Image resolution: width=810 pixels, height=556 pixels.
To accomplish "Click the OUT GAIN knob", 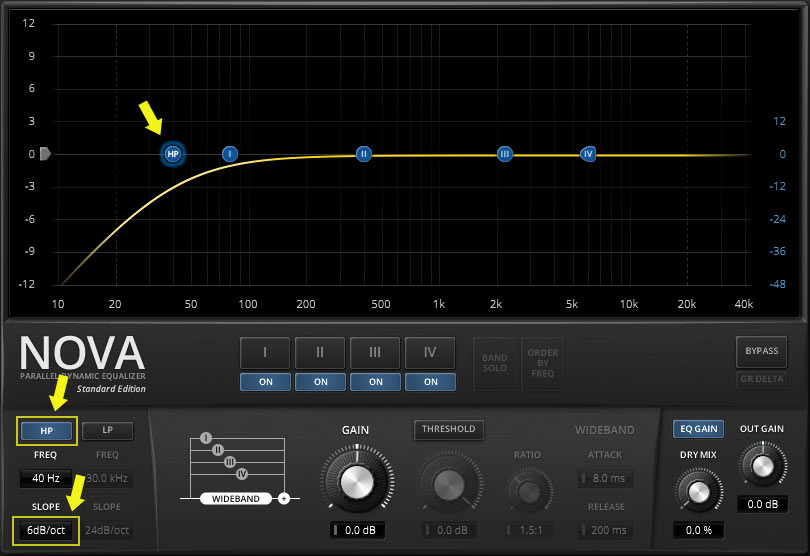I will (762, 466).
